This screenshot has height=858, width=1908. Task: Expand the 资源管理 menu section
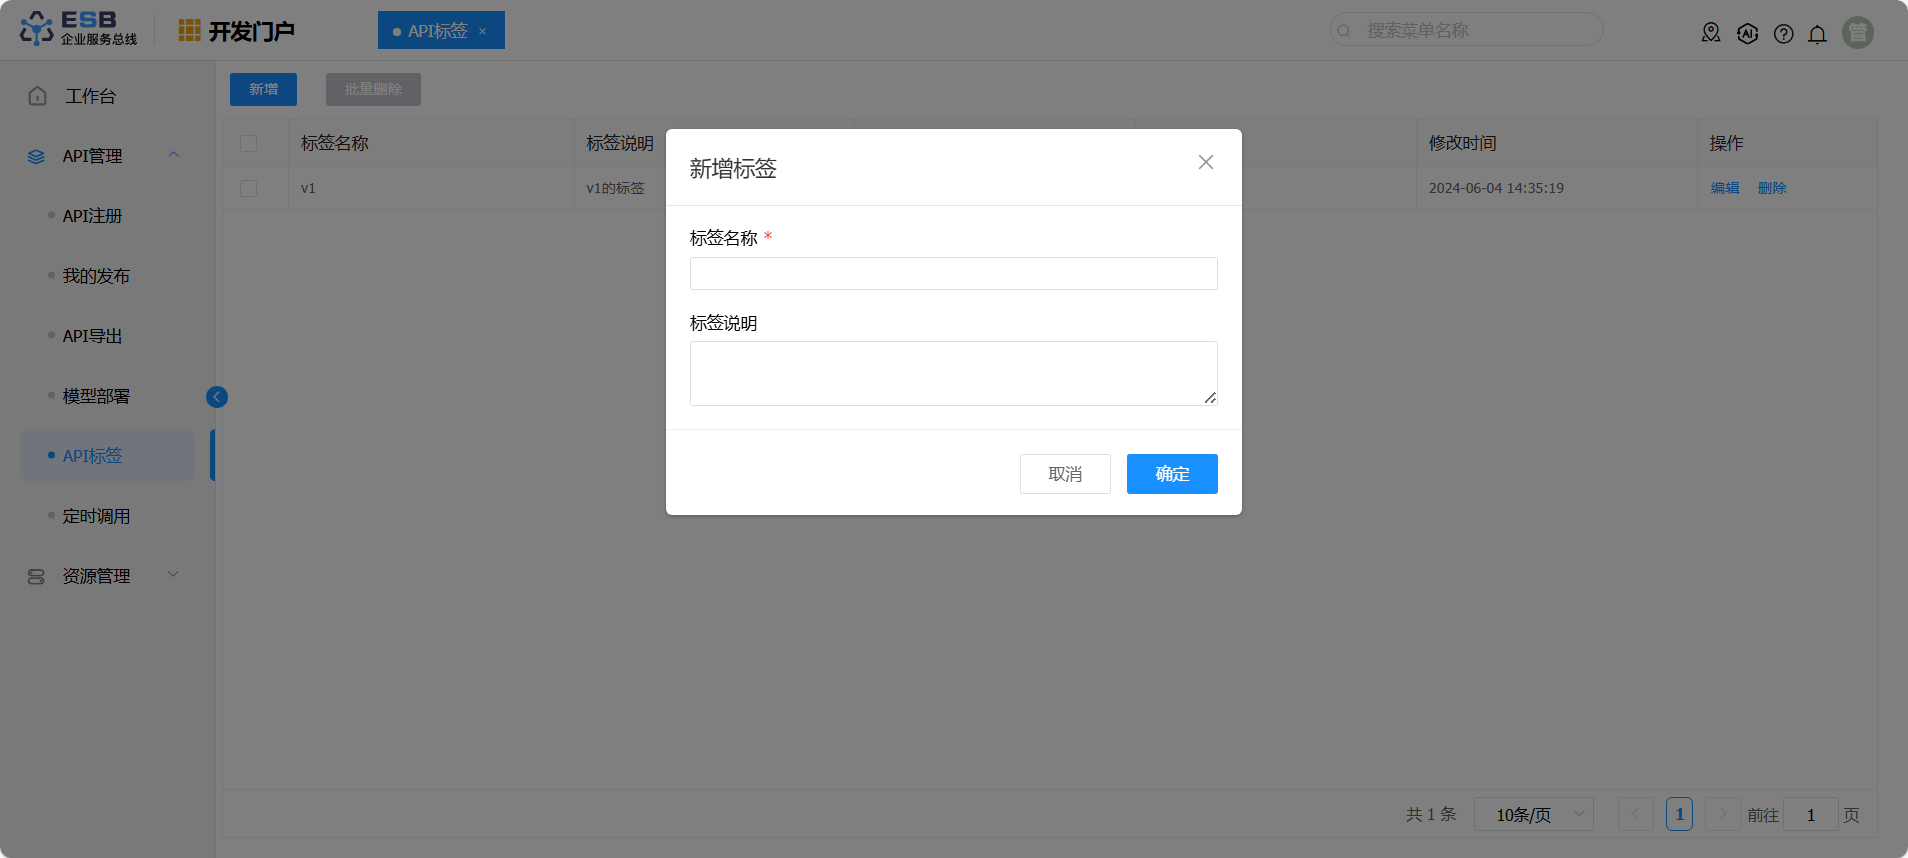(x=173, y=575)
